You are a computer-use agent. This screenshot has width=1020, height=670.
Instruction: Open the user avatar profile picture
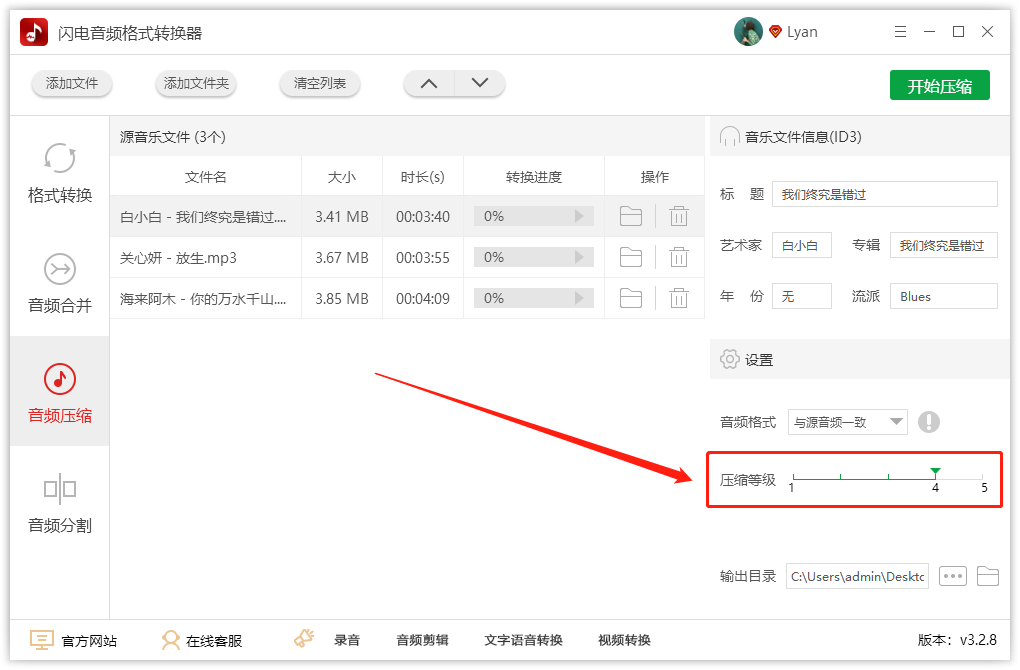(x=748, y=31)
